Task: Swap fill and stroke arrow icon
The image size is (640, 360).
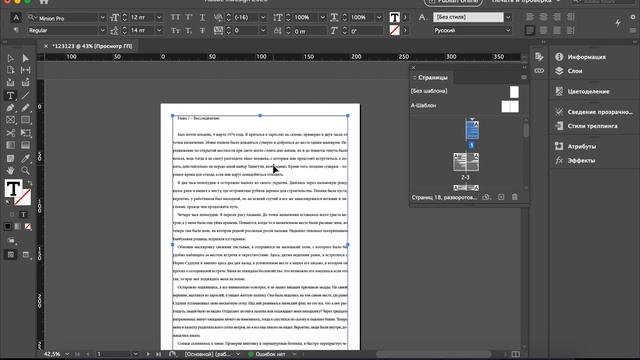Action: click(x=29, y=182)
